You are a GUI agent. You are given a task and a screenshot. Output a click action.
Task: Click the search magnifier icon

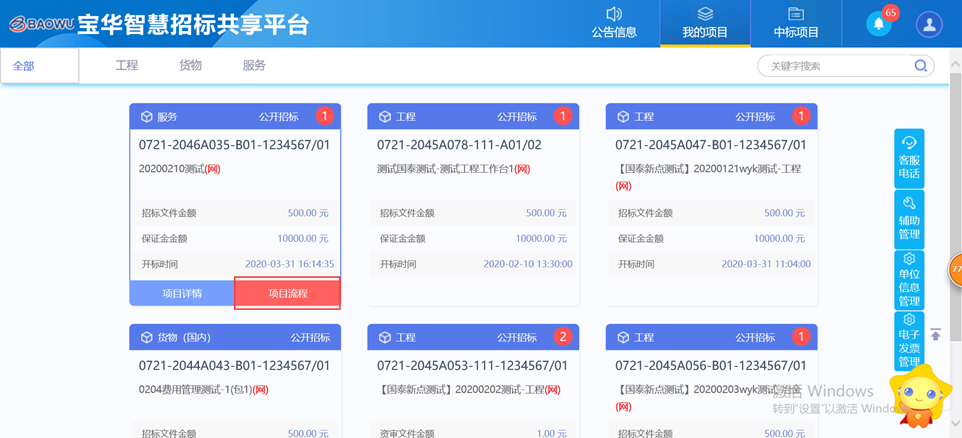(920, 66)
